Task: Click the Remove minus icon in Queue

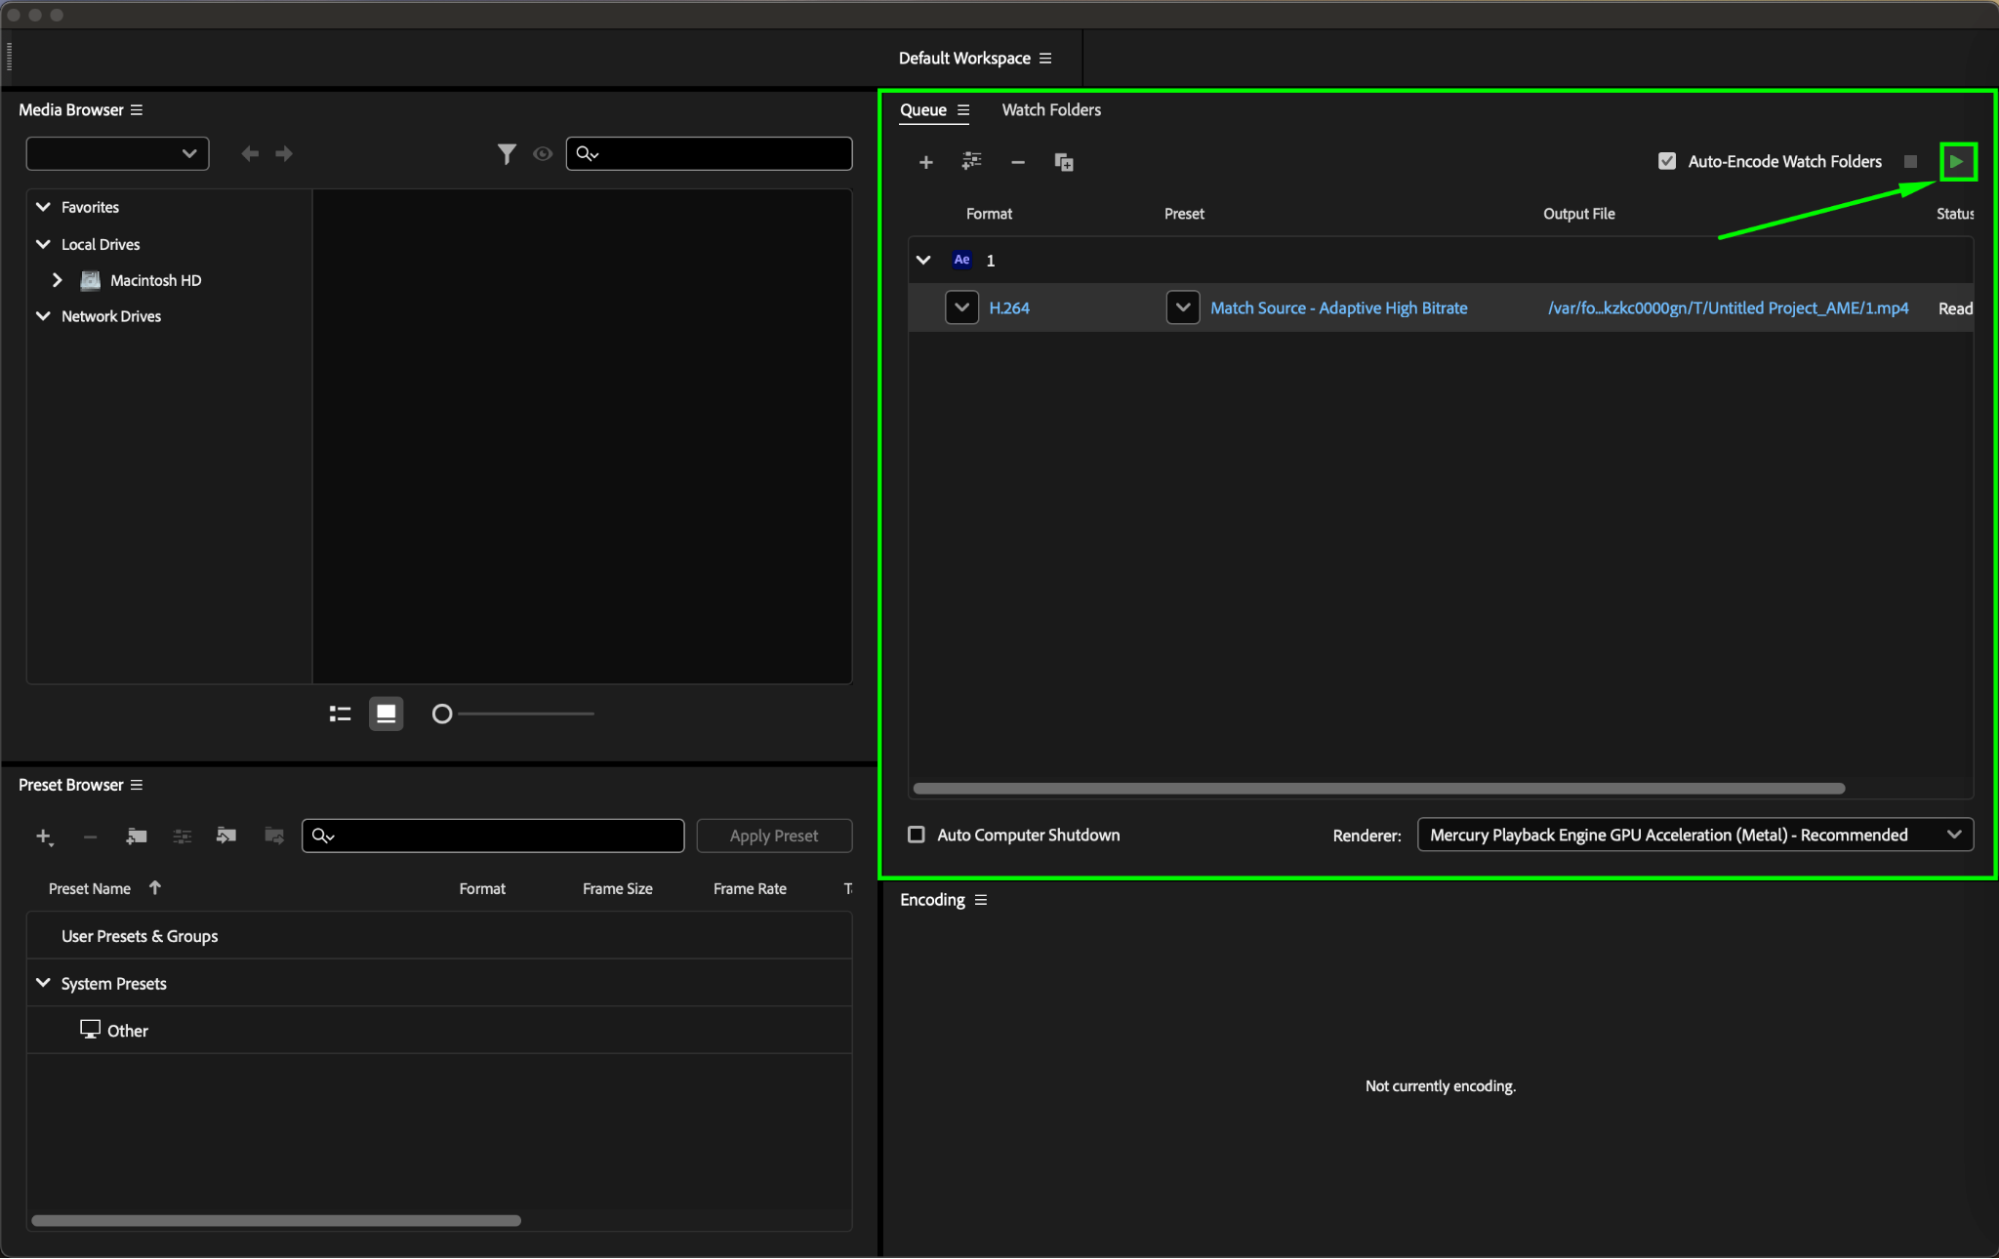Action: coord(1017,162)
